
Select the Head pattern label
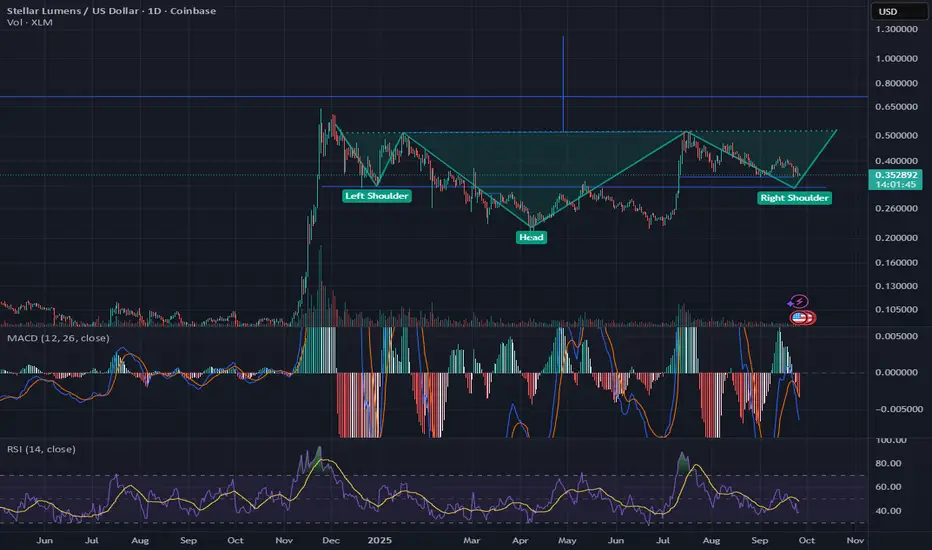coord(531,237)
